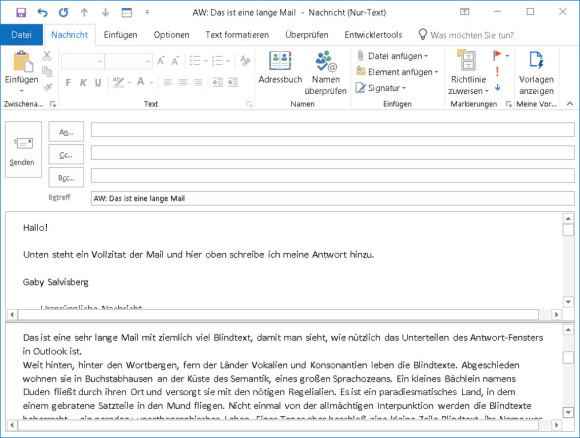This screenshot has height=438, width=580.
Task: Apply bullet list formatting
Action: [195, 61]
